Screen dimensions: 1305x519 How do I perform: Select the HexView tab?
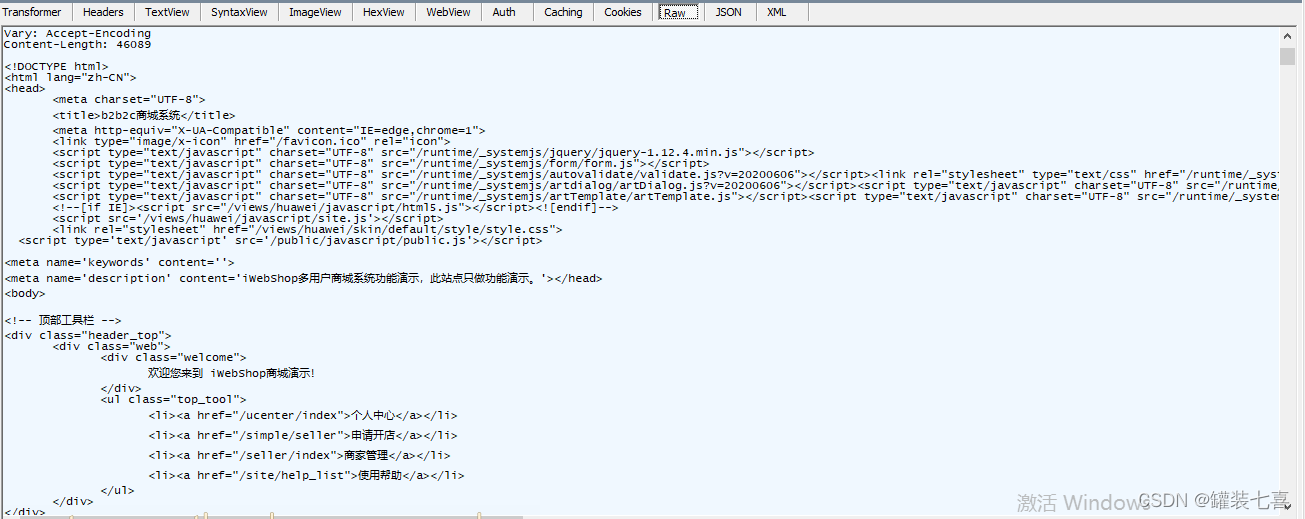[x=383, y=12]
